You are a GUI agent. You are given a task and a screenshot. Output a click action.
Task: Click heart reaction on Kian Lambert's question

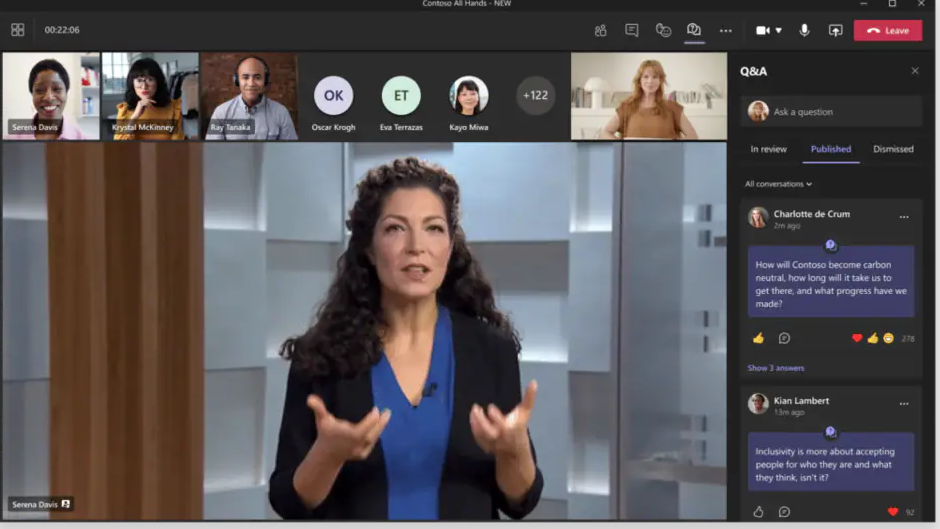893,512
